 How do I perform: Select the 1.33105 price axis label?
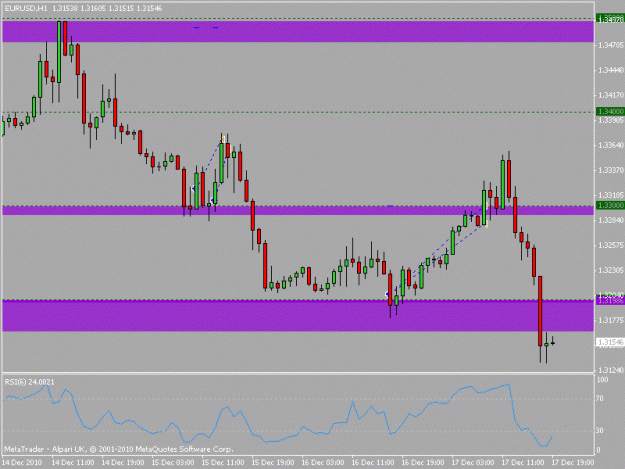[x=611, y=195]
